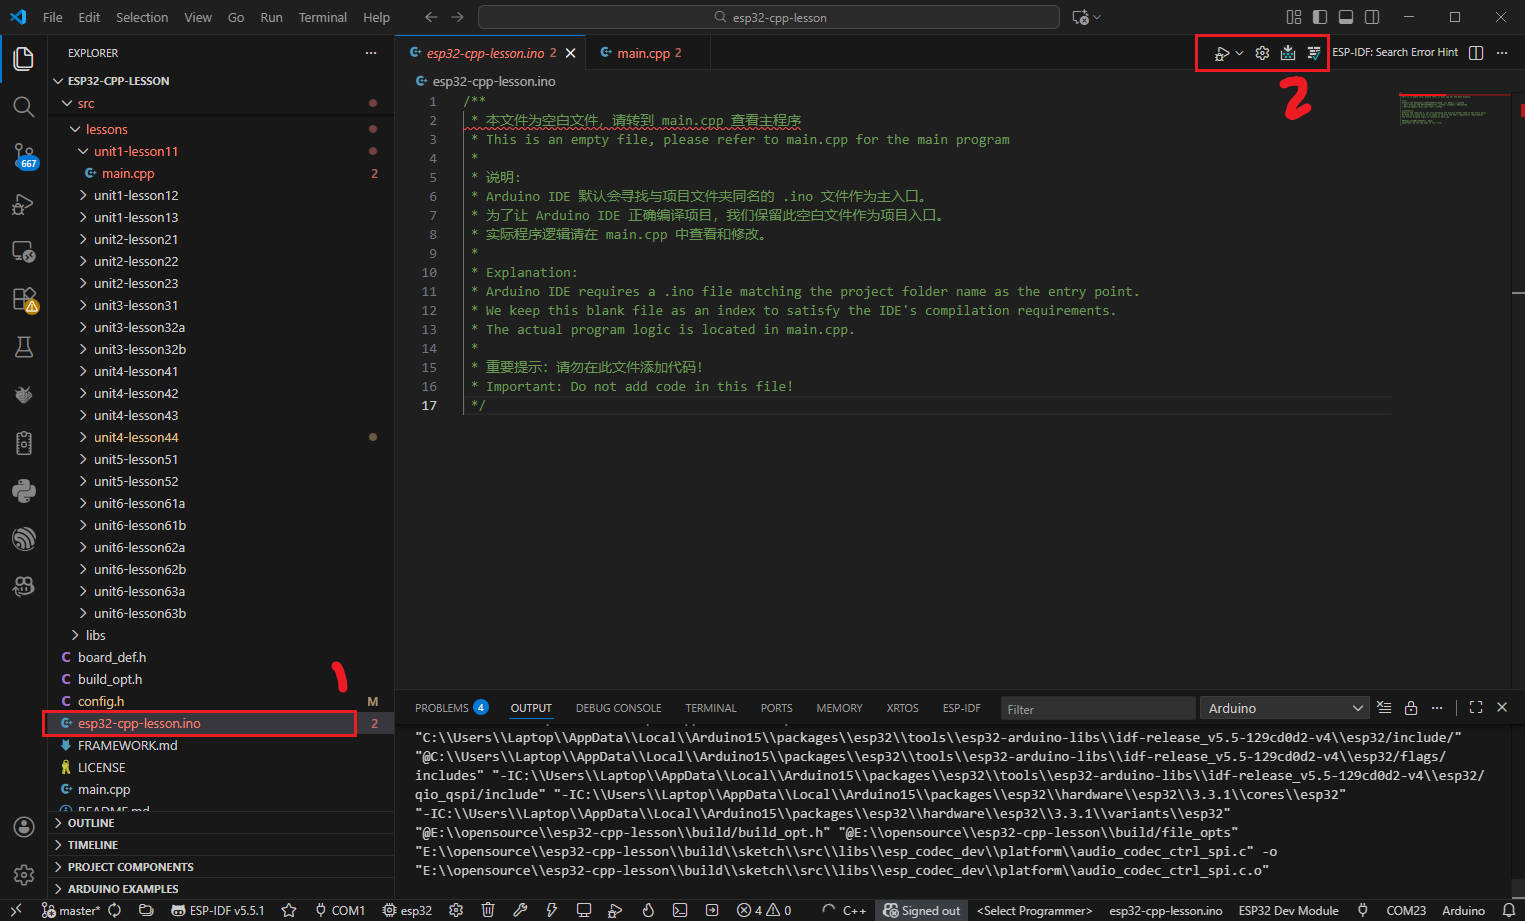This screenshot has width=1525, height=921.
Task: Open the Arduino output channel dropdown
Action: (1285, 708)
